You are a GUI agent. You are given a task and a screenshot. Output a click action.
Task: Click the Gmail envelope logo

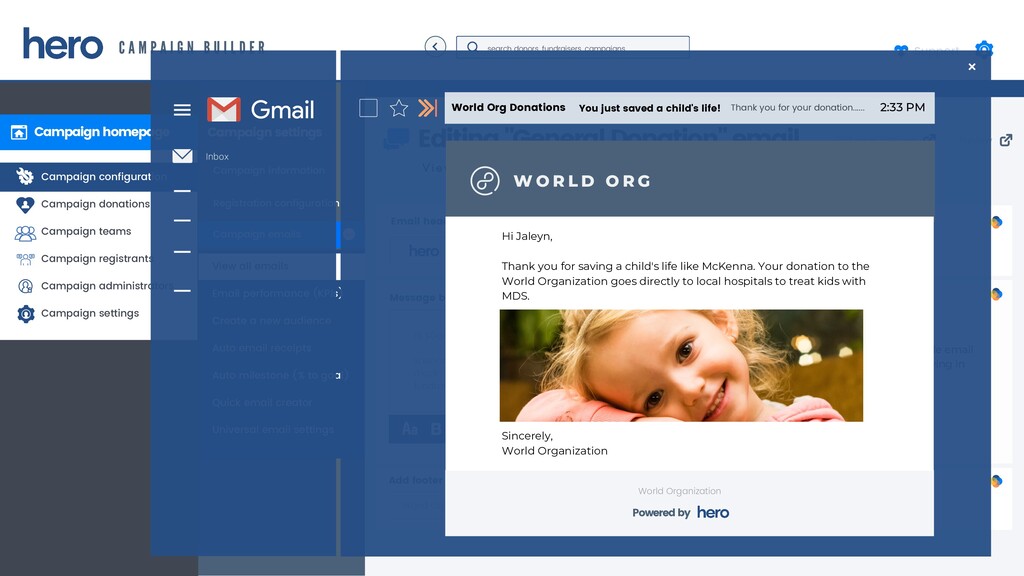point(223,109)
